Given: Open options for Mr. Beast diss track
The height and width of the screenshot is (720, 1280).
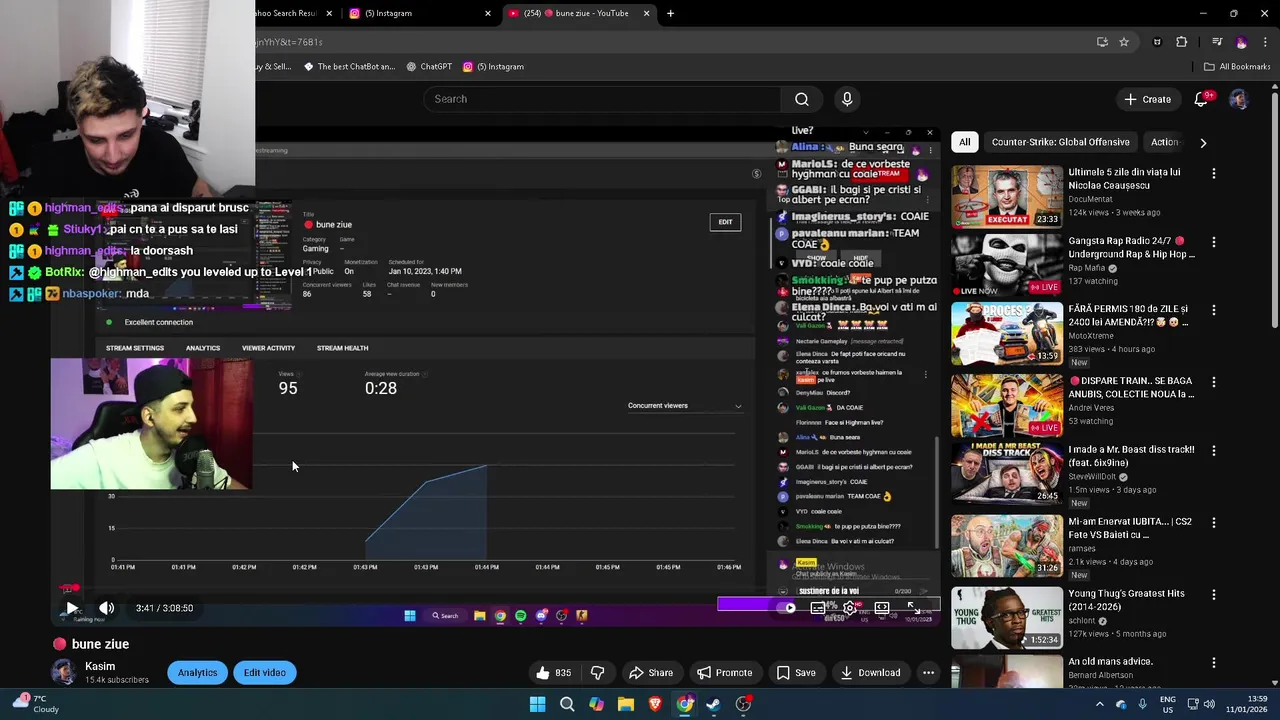Looking at the screenshot, I should 1214,451.
